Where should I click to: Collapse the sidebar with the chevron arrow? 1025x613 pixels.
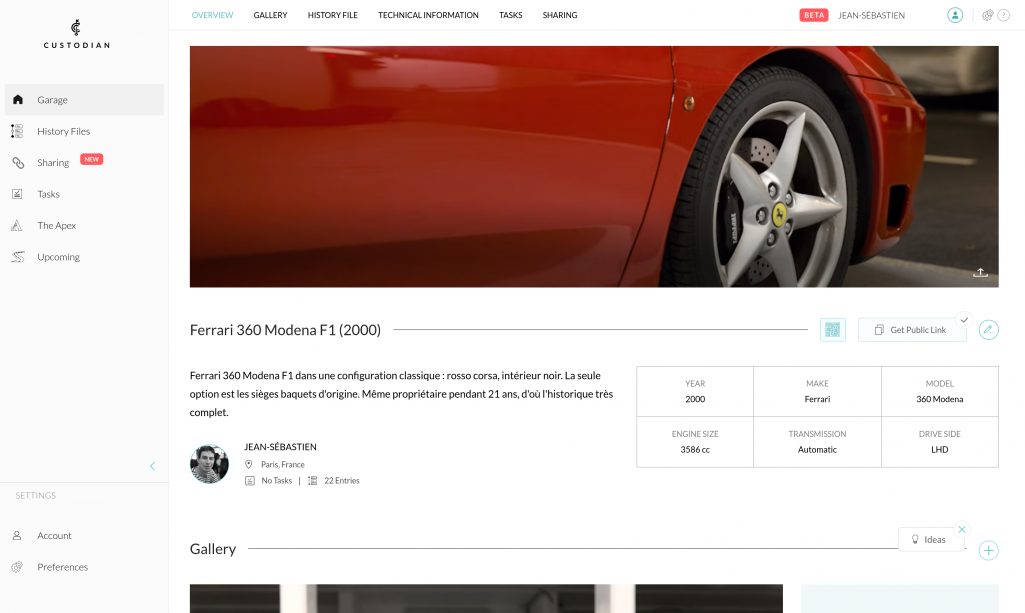click(x=152, y=466)
